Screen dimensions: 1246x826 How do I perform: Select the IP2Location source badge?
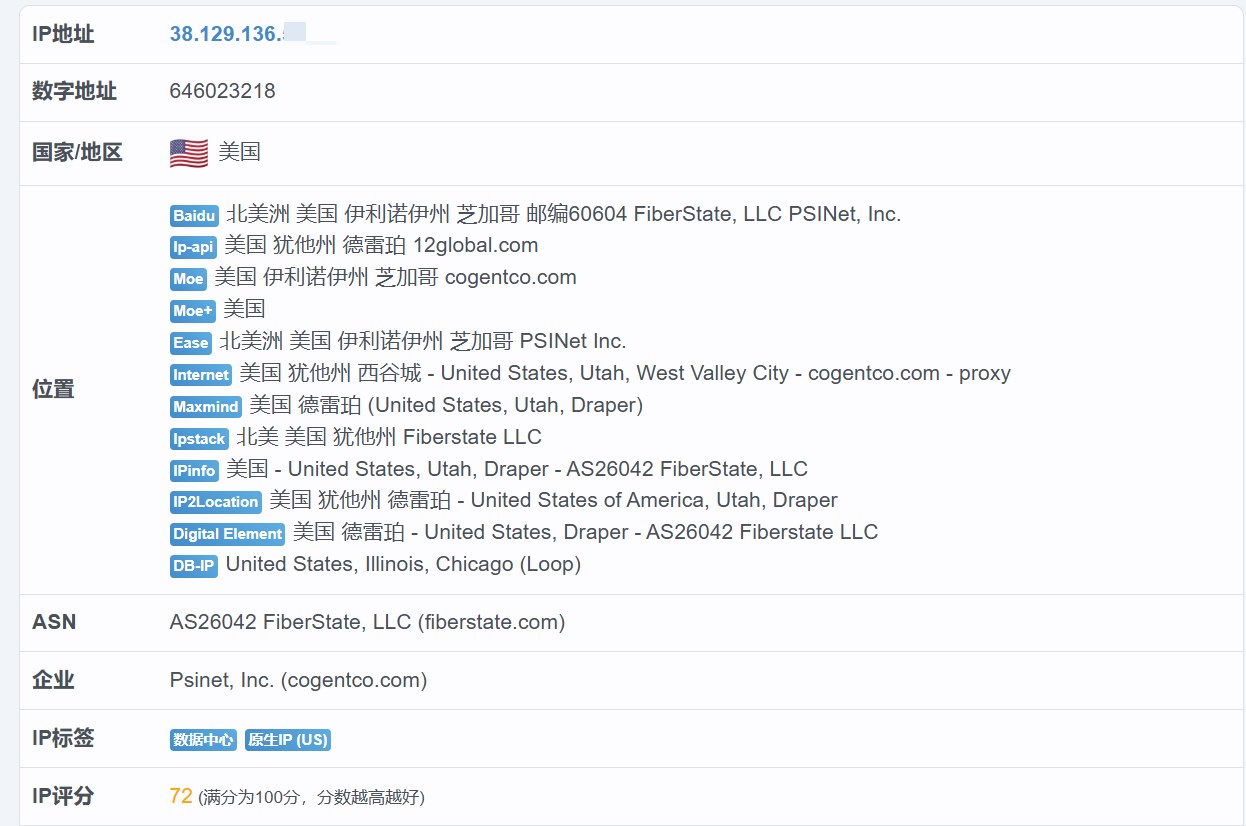click(x=216, y=502)
